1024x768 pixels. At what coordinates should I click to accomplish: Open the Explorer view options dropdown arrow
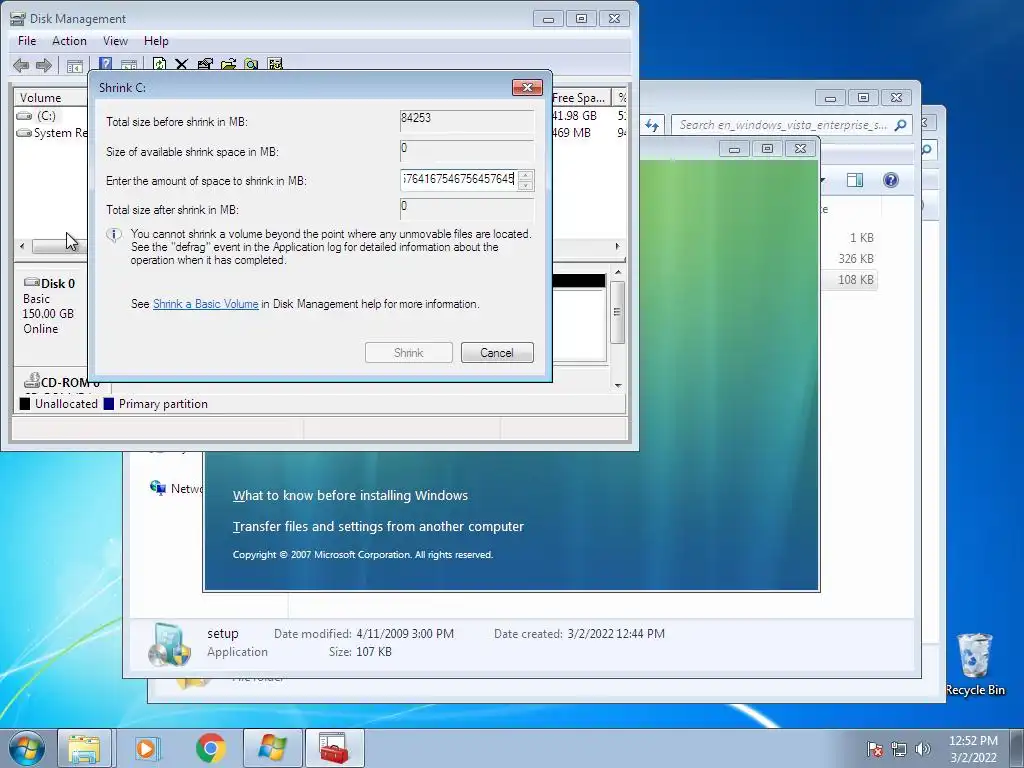click(822, 180)
